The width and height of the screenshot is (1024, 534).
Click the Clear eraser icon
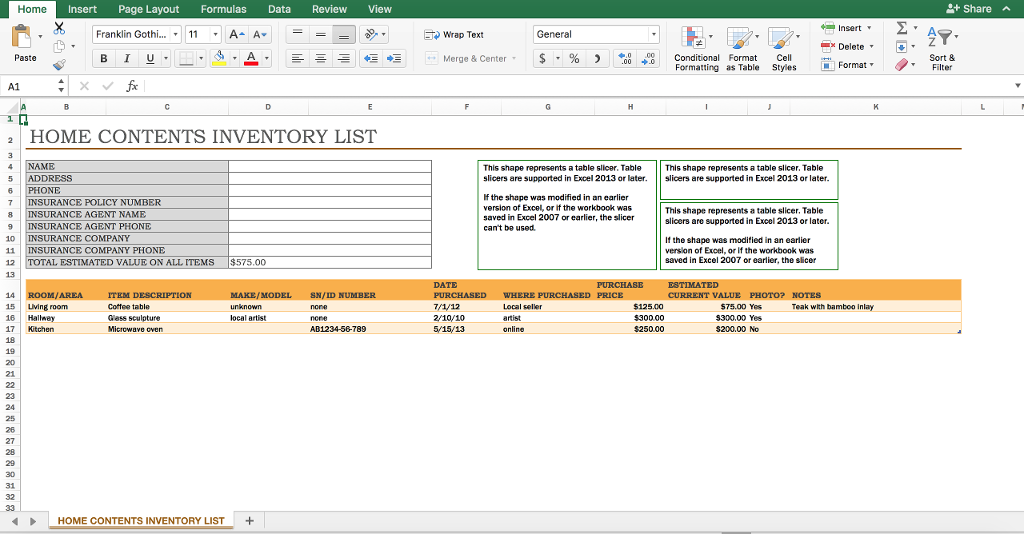pyautogui.click(x=903, y=65)
